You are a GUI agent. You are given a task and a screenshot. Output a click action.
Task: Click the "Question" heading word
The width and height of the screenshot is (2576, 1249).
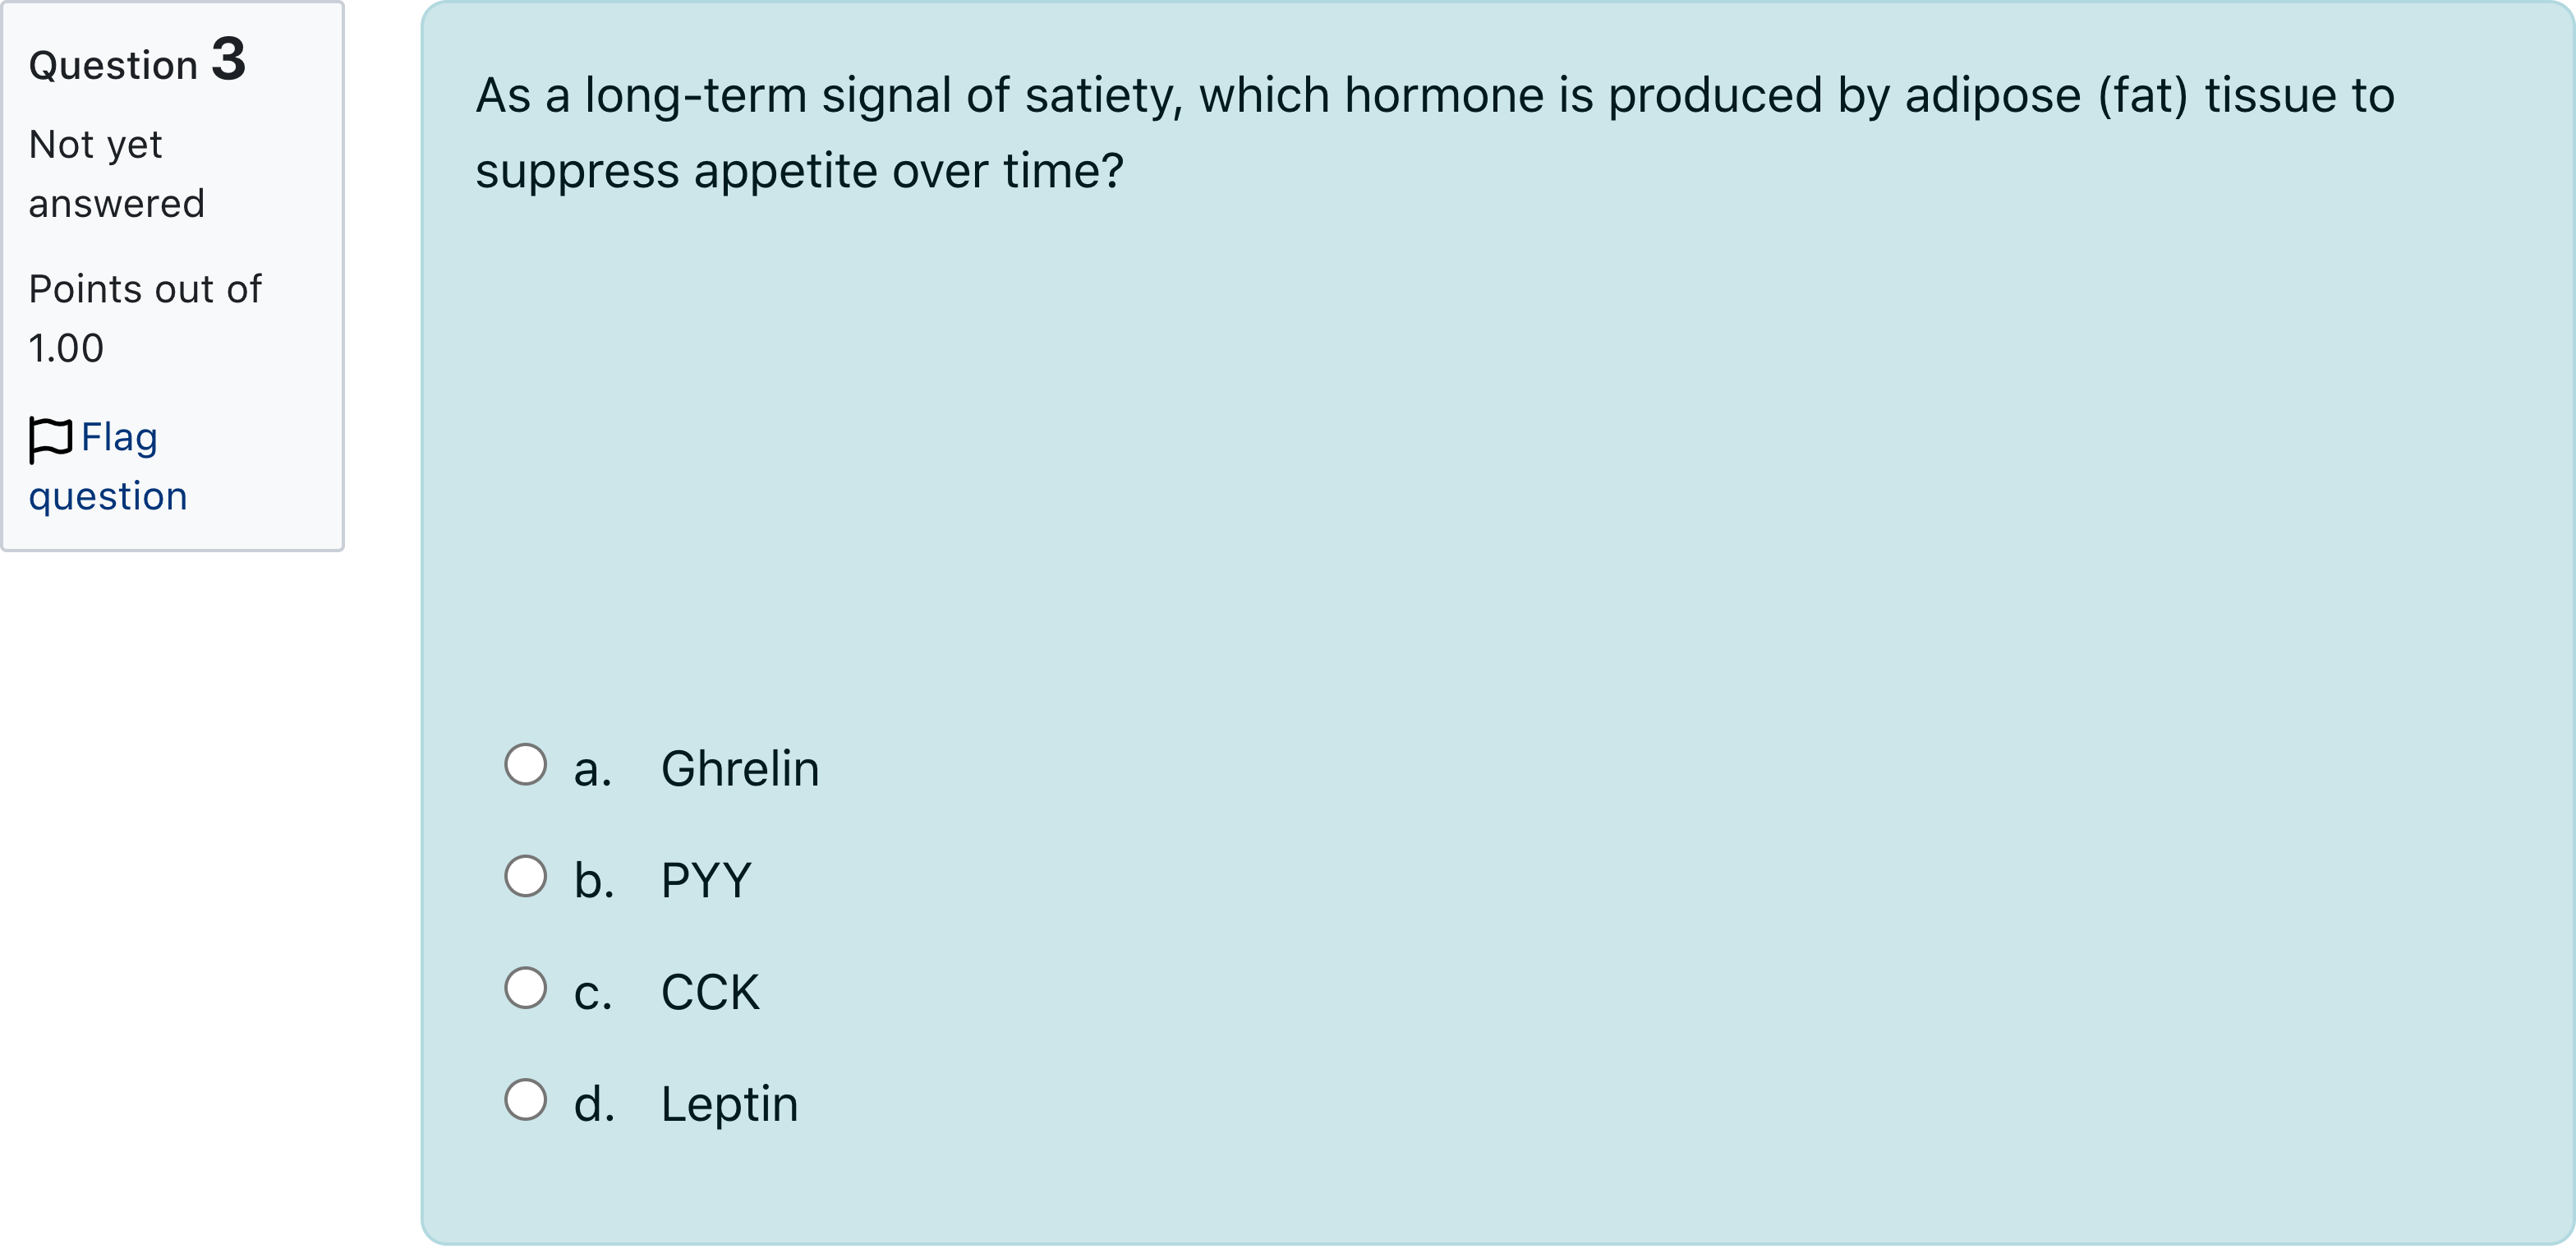click(x=113, y=66)
